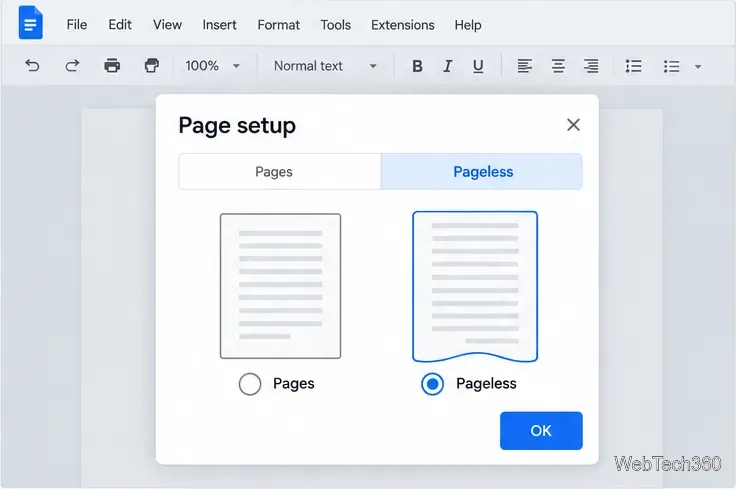
Task: Insert a bulleted list
Action: click(671, 66)
